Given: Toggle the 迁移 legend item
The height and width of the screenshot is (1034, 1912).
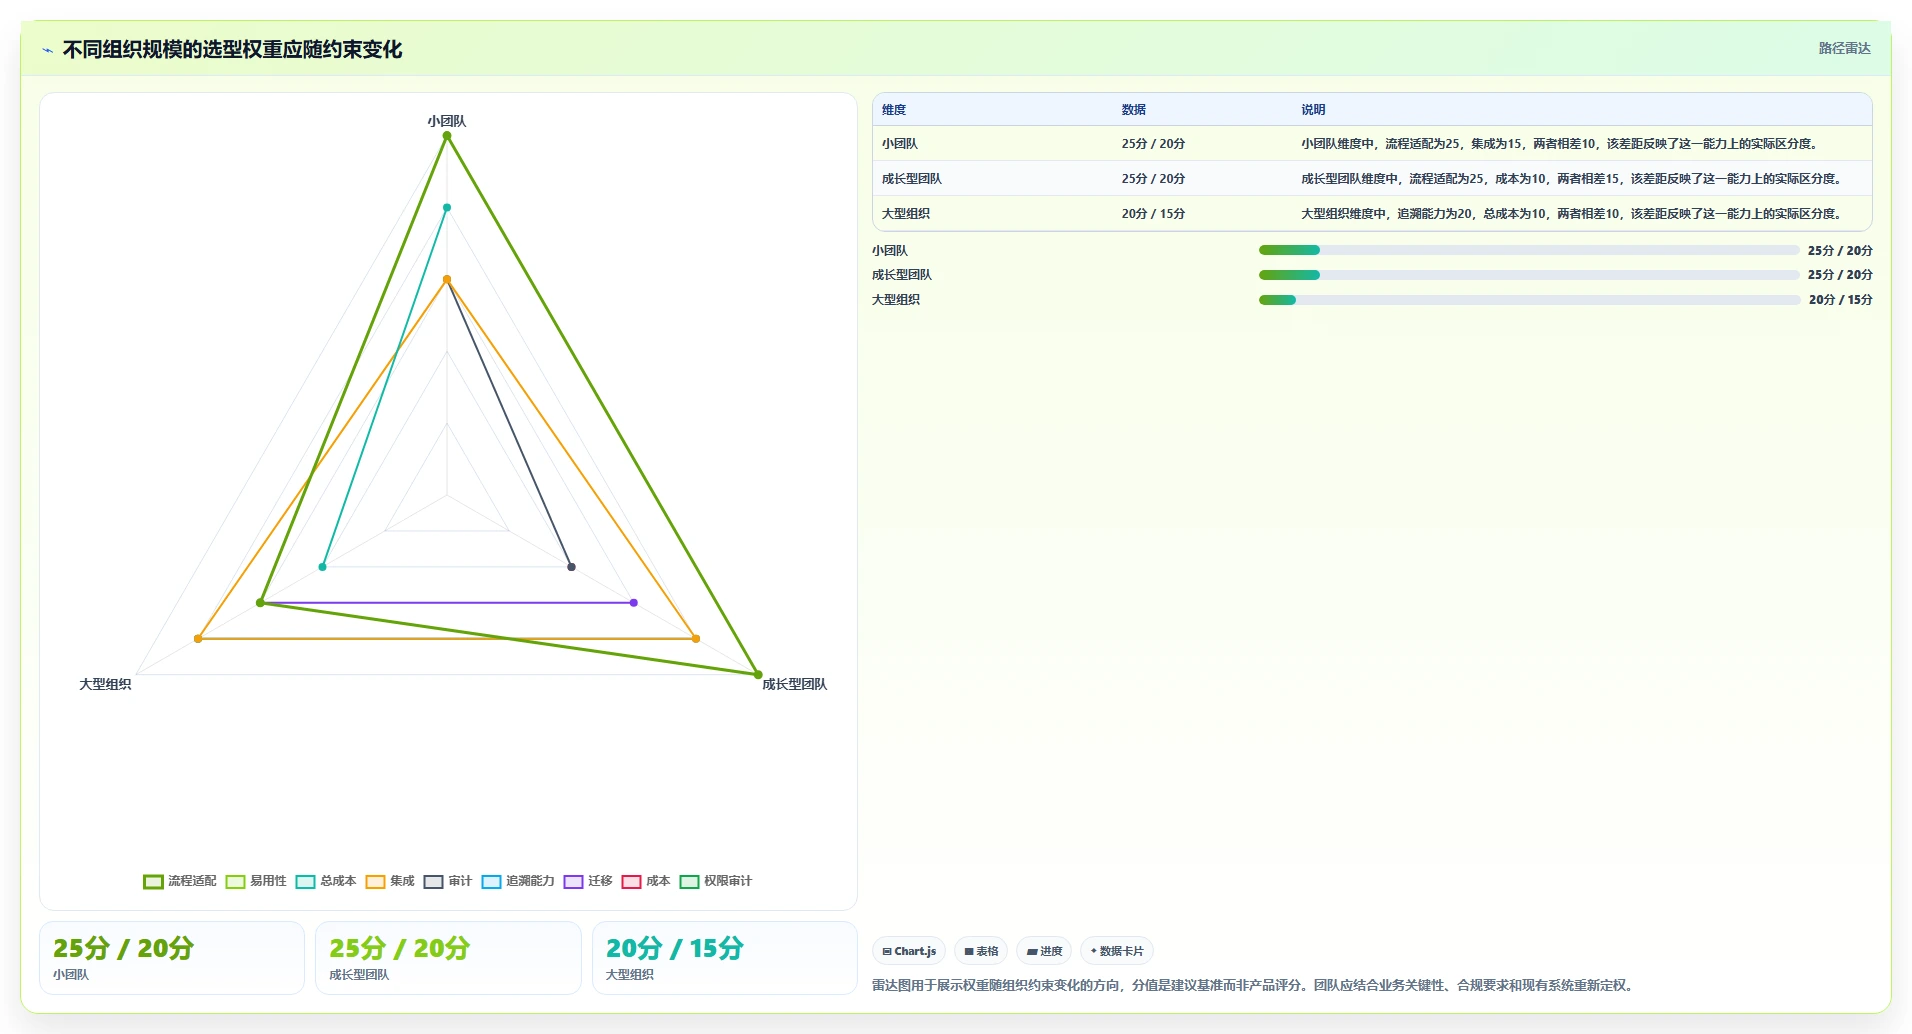Looking at the screenshot, I should tap(588, 881).
